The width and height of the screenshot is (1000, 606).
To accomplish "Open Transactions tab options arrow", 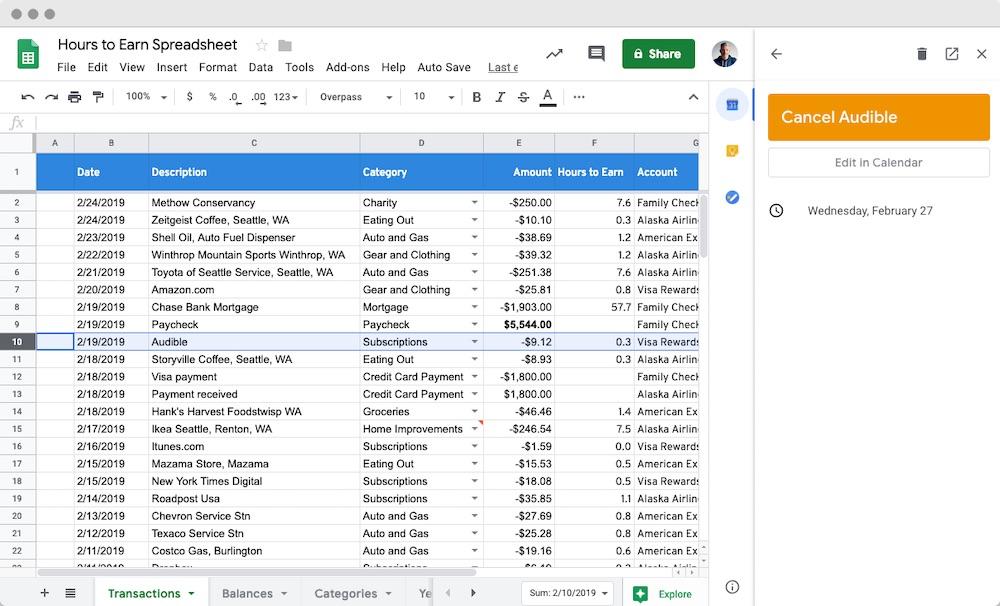I will (x=191, y=594).
